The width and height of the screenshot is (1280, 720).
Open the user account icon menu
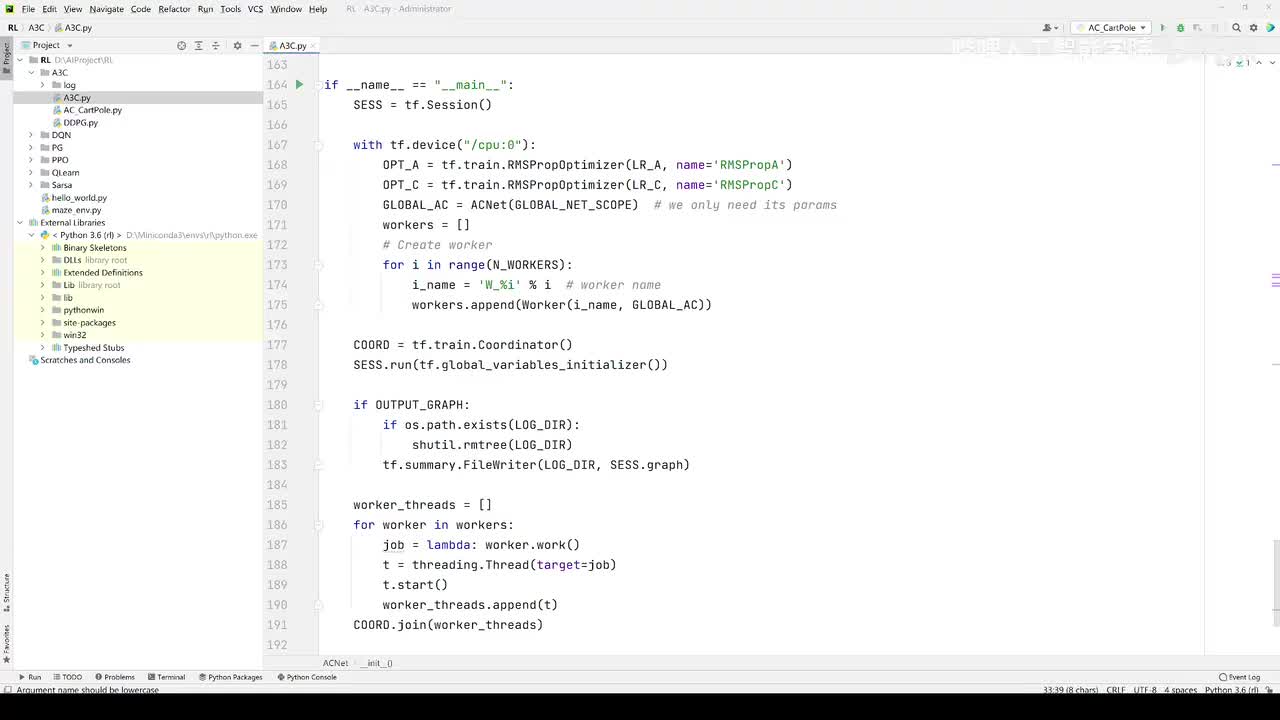click(x=1050, y=28)
